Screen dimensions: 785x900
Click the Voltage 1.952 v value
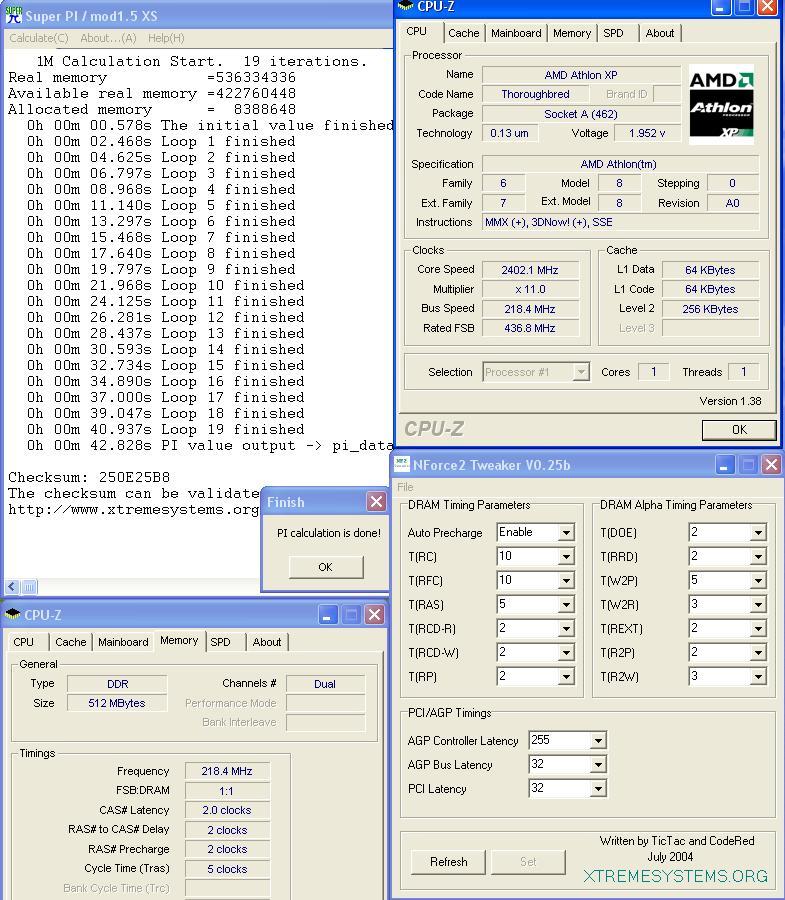coord(647,133)
